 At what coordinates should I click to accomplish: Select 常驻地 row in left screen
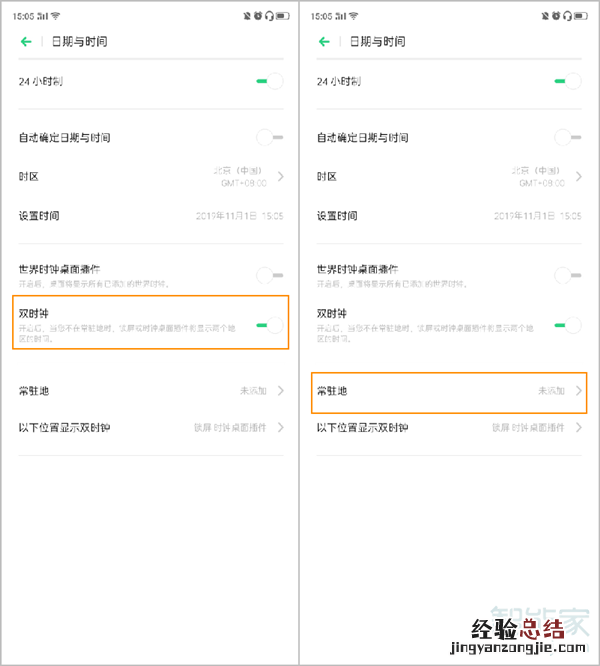tap(151, 391)
